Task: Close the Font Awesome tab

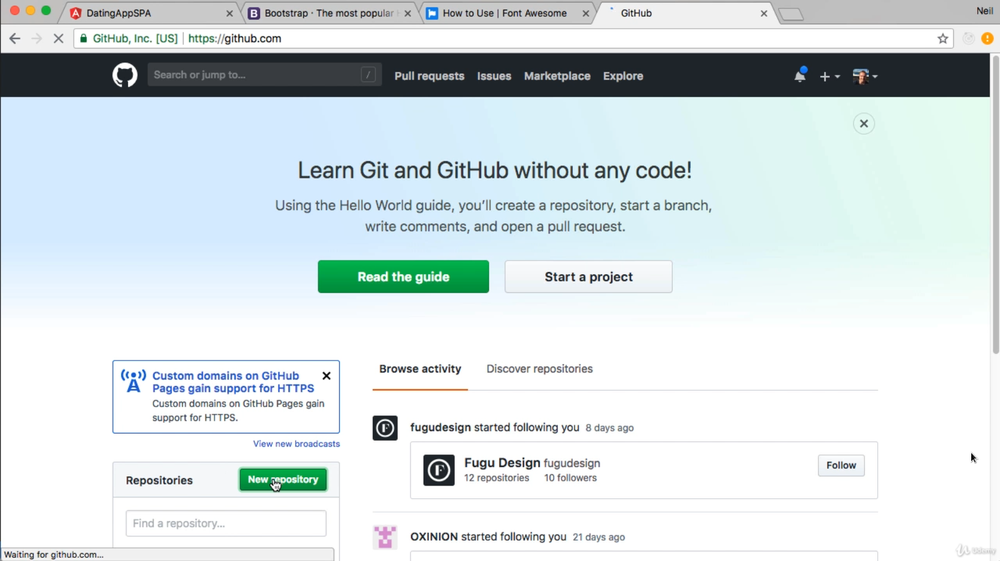Action: (x=585, y=13)
